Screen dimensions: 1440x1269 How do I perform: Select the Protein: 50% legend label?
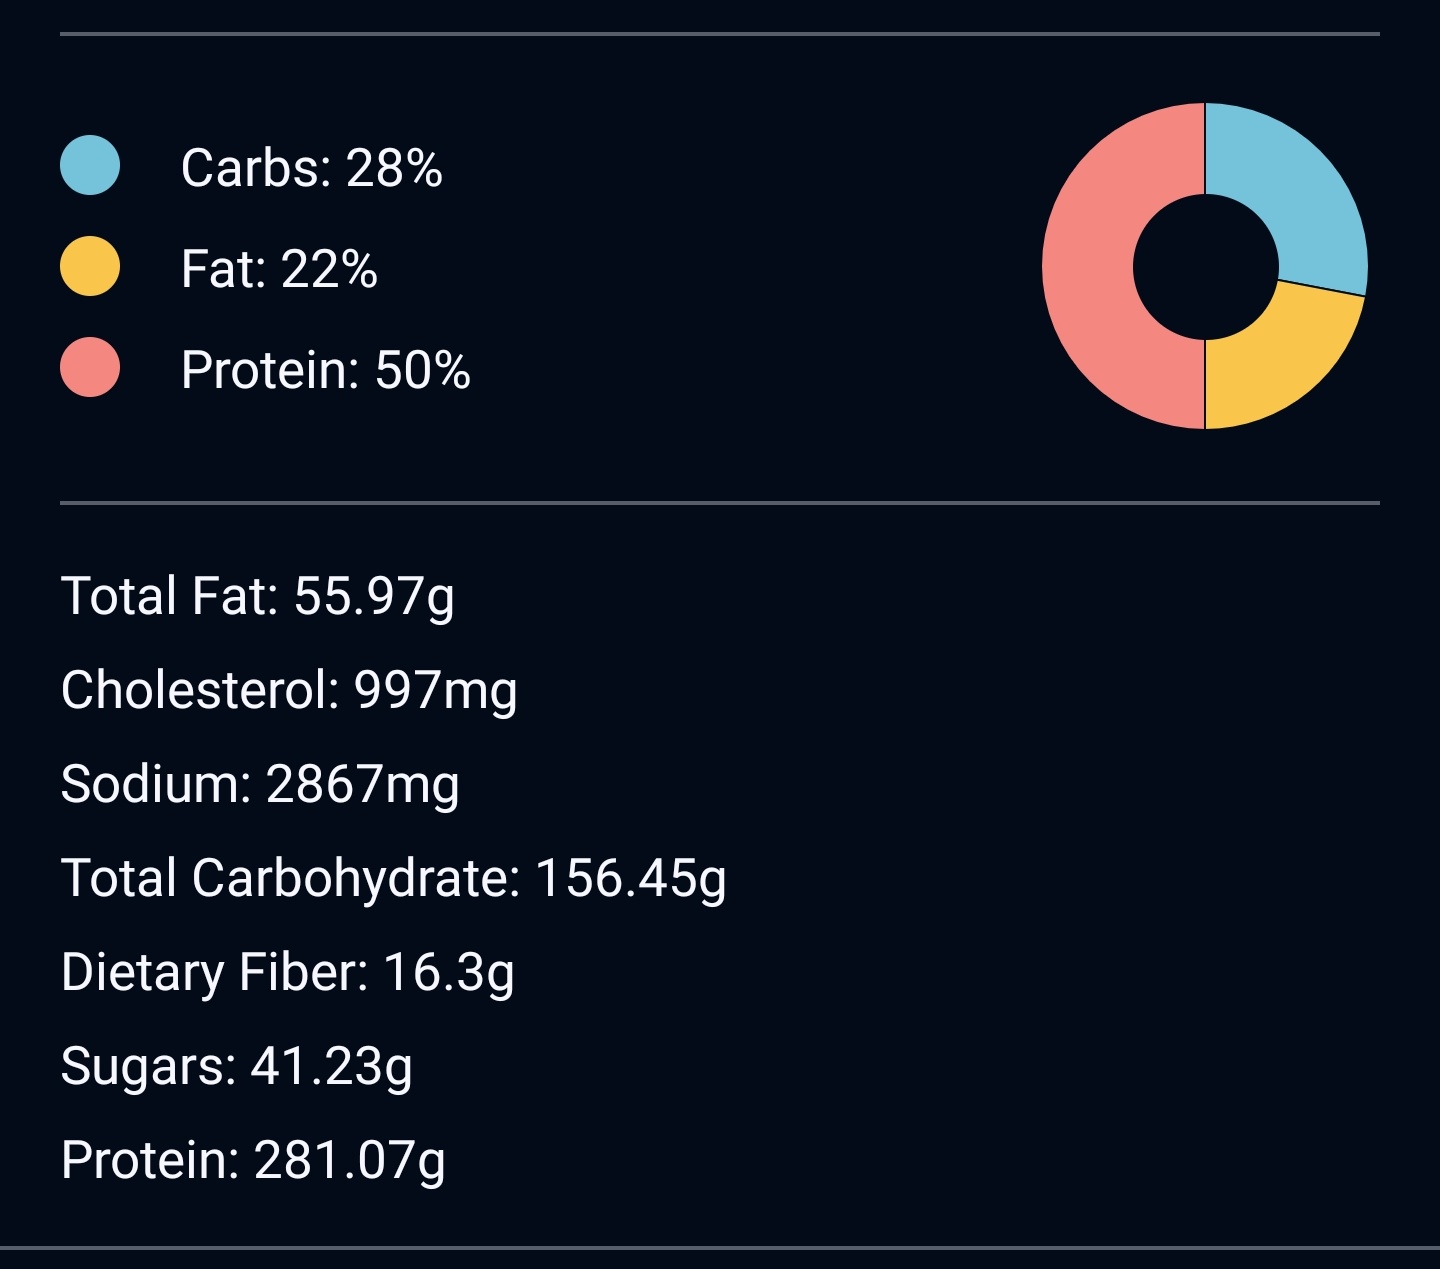pyautogui.click(x=325, y=370)
